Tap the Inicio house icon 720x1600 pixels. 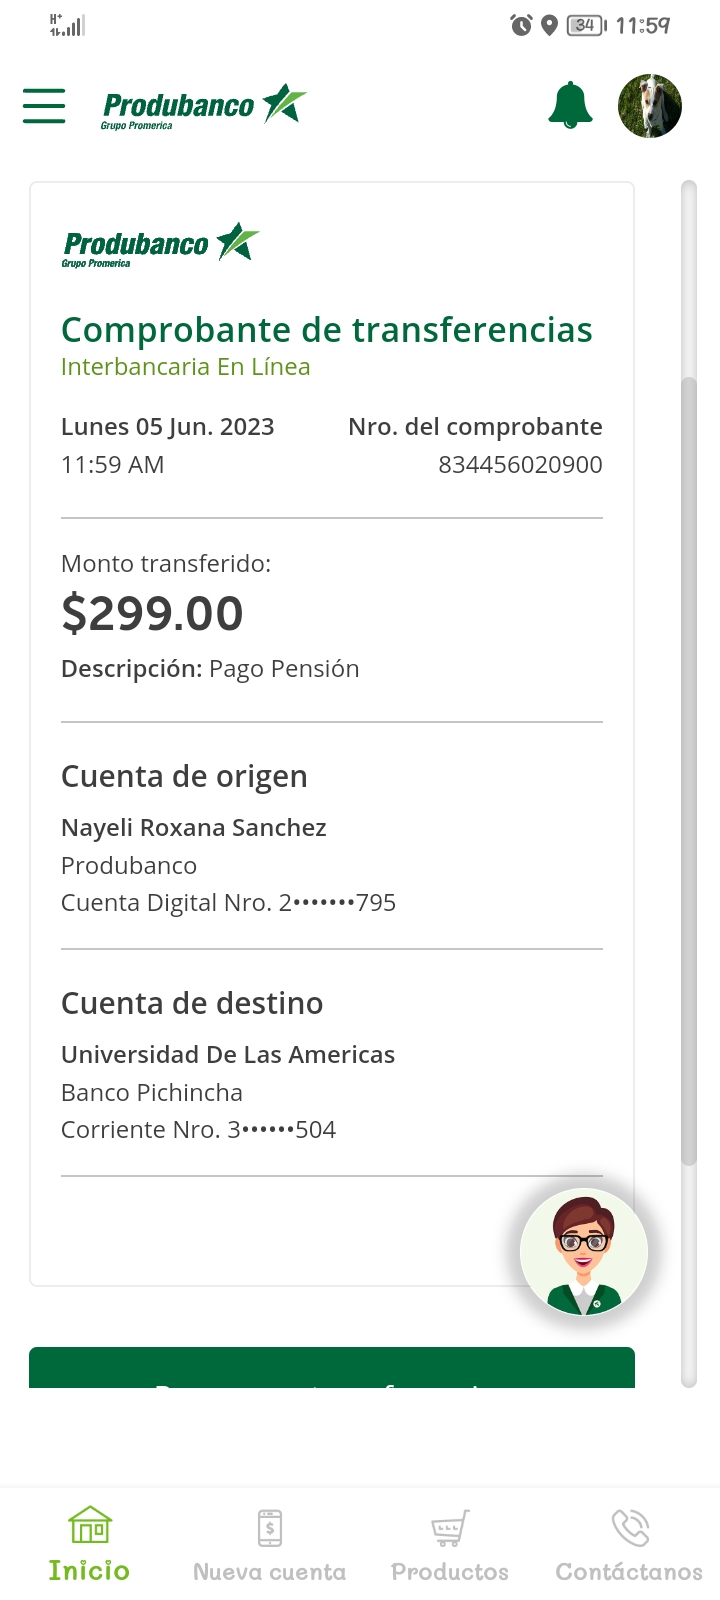coord(90,1526)
